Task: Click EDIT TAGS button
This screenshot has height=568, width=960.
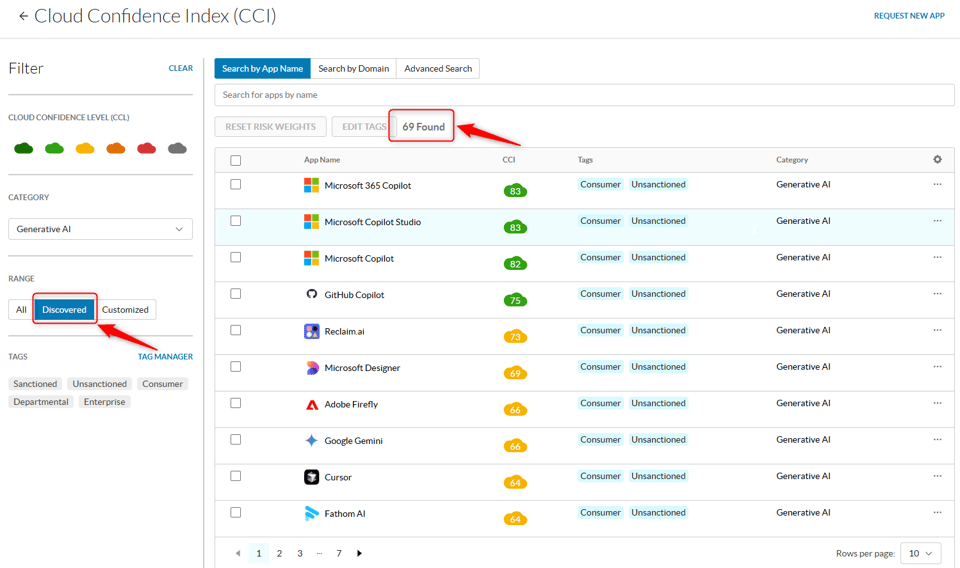Action: point(364,127)
